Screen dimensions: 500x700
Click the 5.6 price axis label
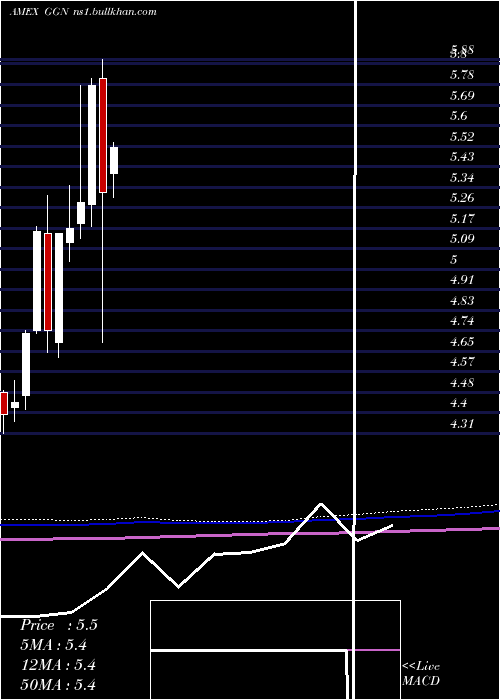coord(458,116)
